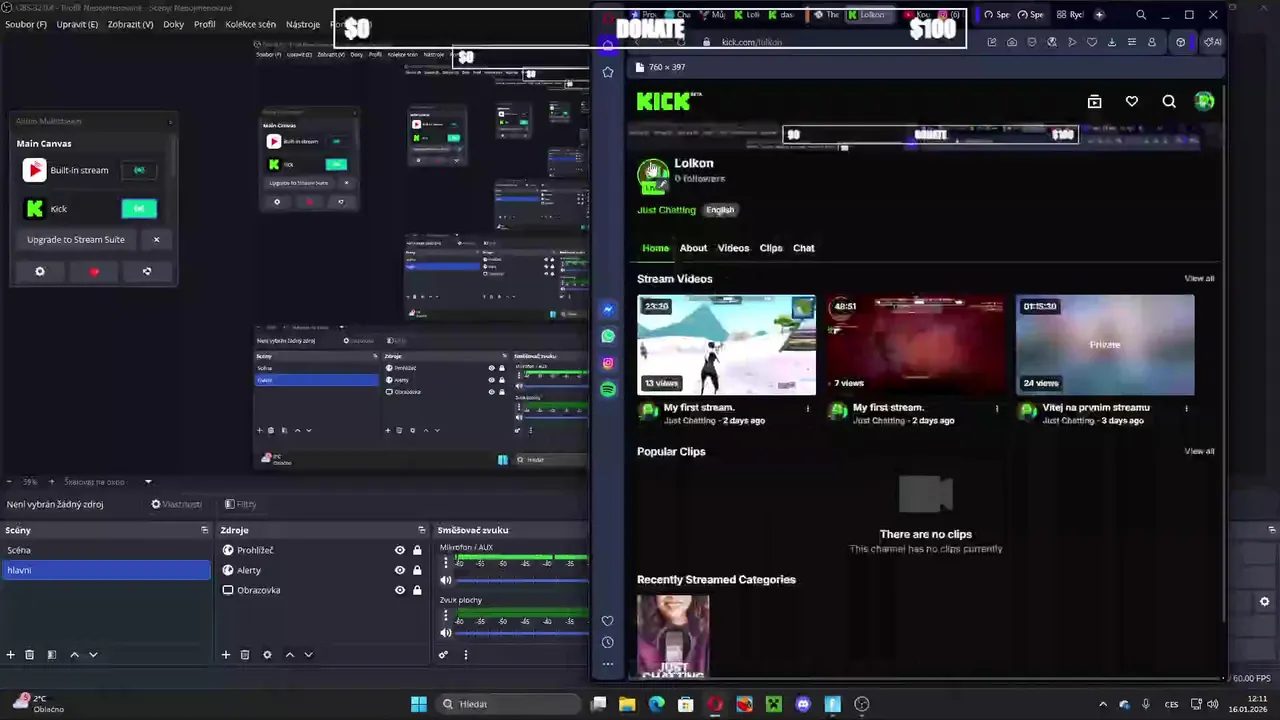Open Zvuk plochy three-dot options menu
The height and width of the screenshot is (720, 1280).
[x=446, y=616]
